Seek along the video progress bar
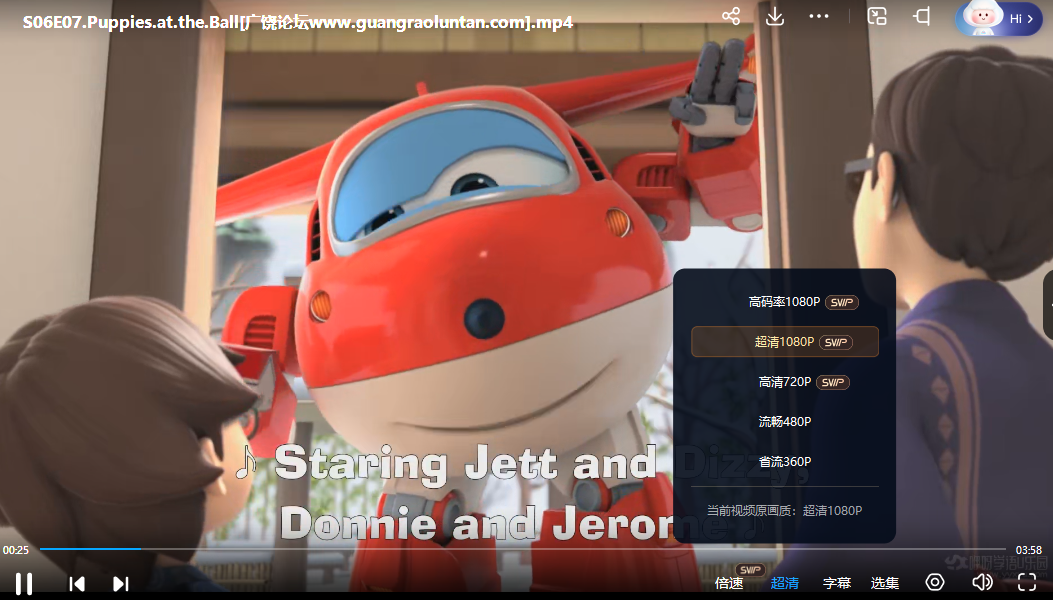The height and width of the screenshot is (600, 1053). (x=522, y=549)
